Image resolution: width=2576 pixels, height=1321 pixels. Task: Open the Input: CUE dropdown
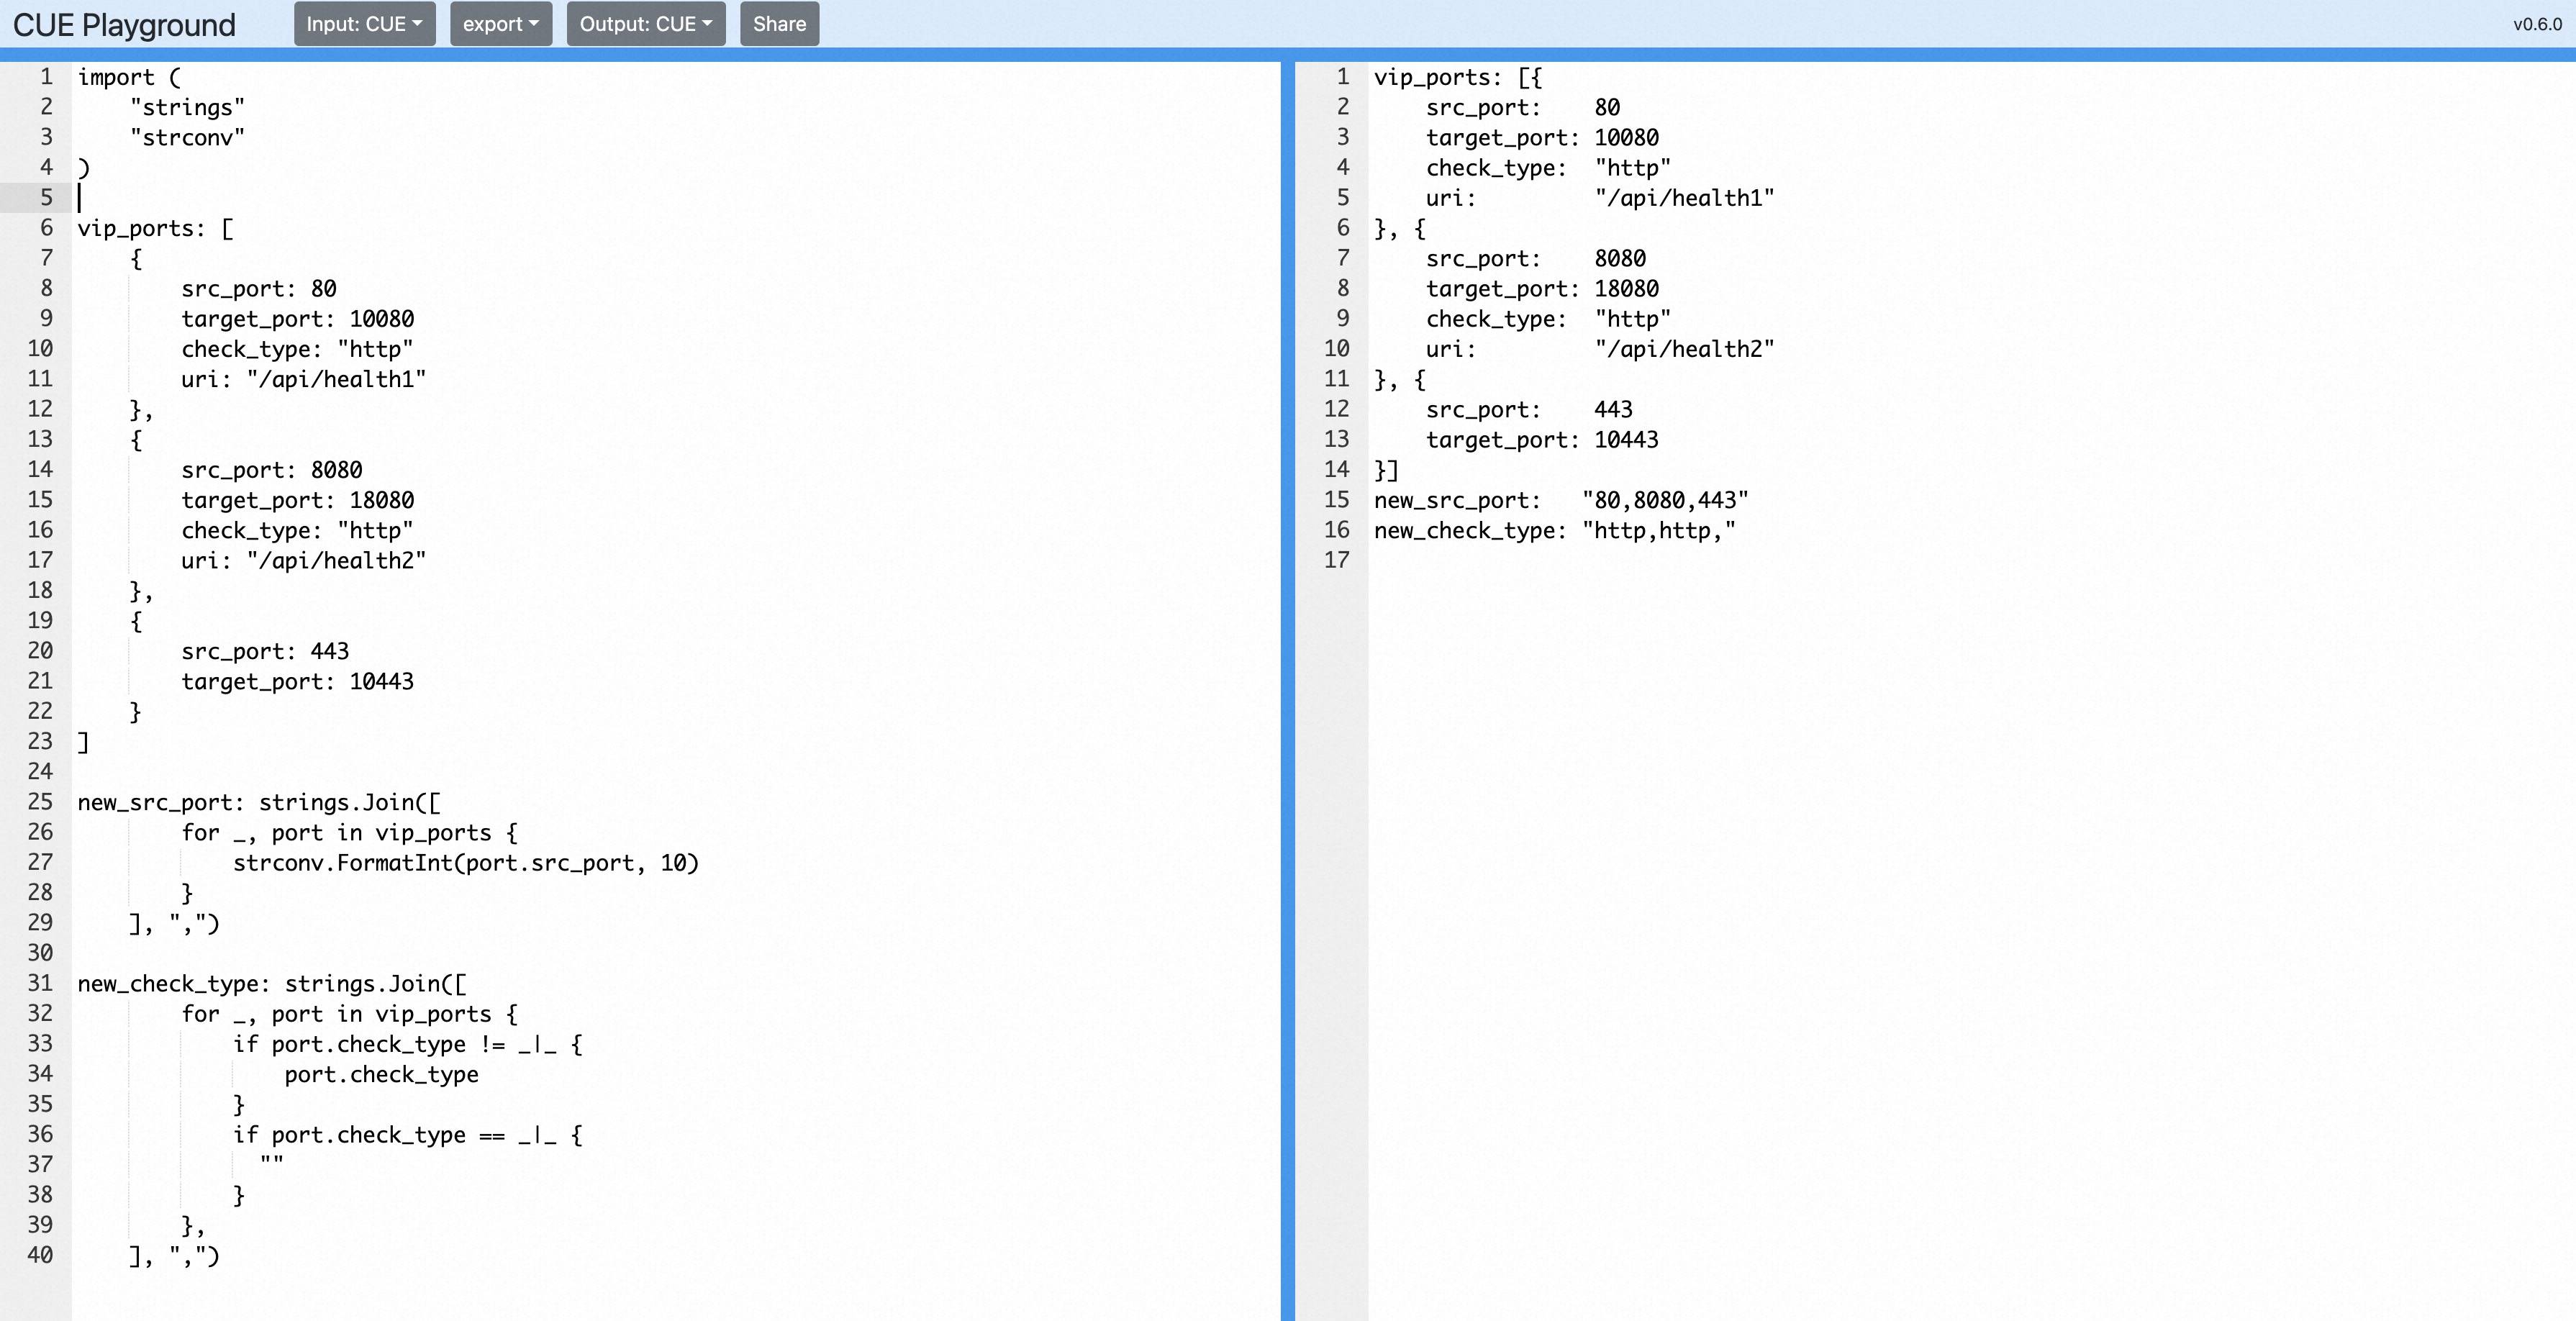click(x=364, y=24)
